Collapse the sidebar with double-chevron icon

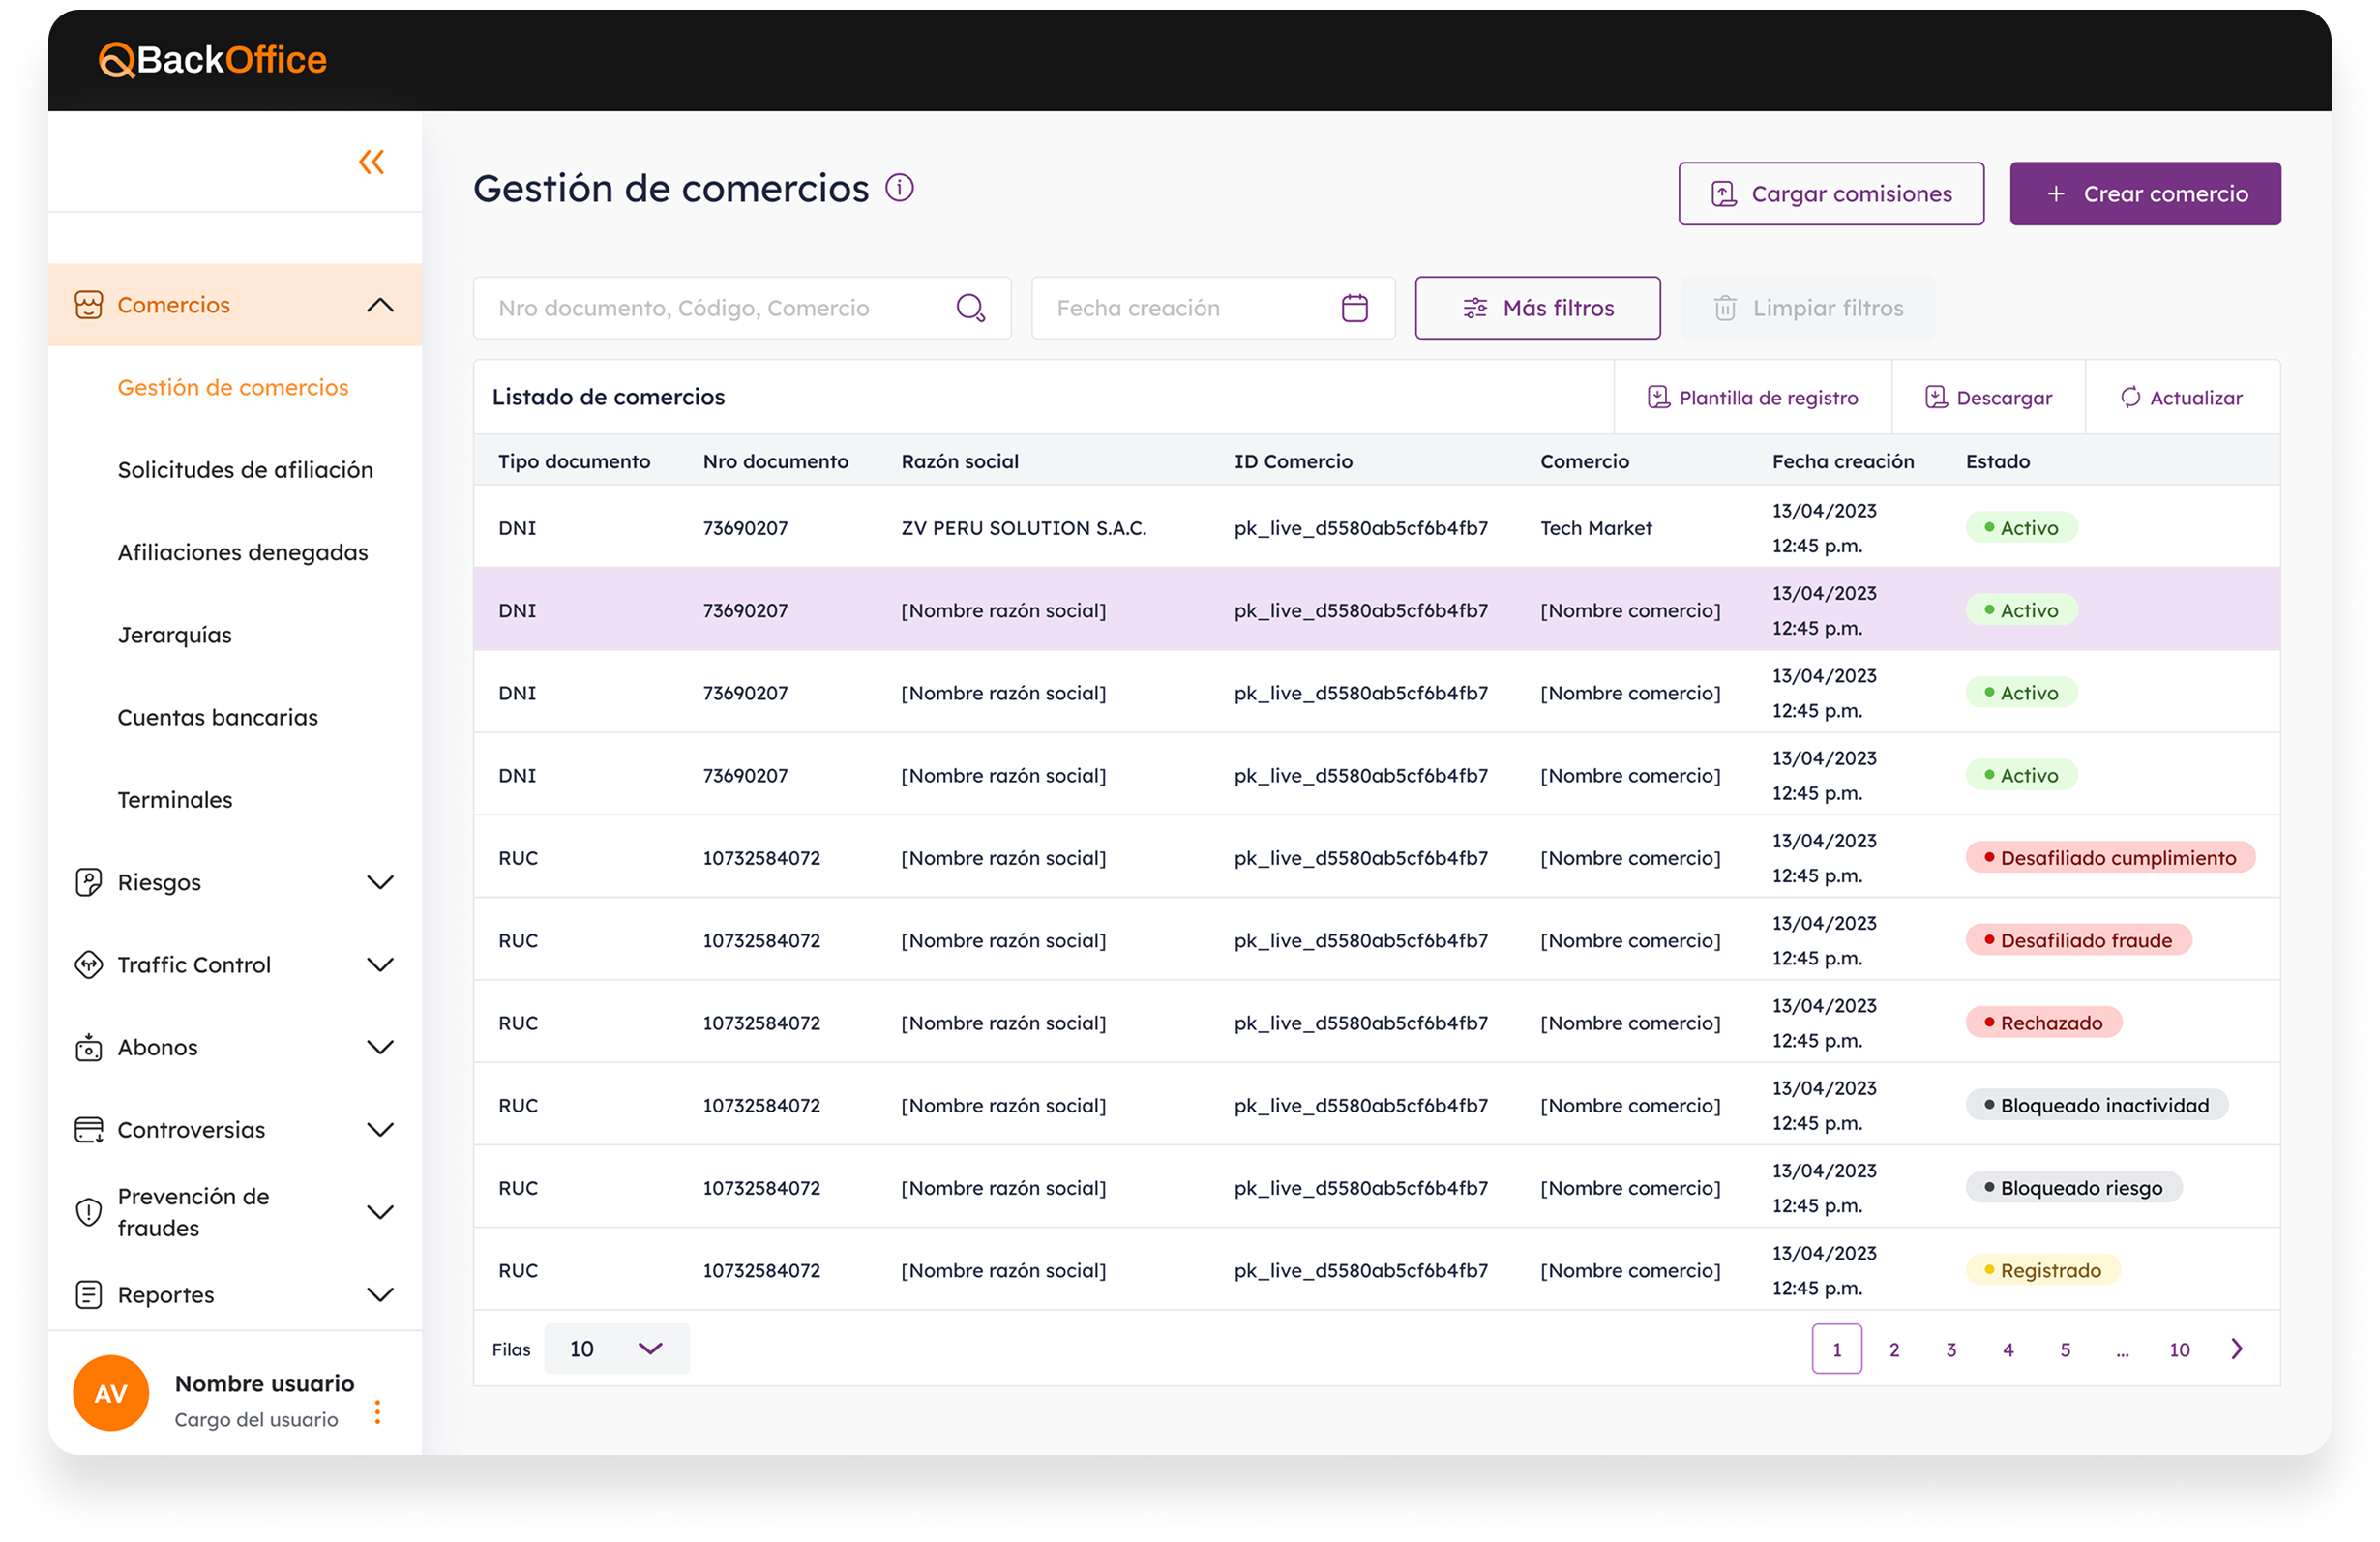coord(371,162)
